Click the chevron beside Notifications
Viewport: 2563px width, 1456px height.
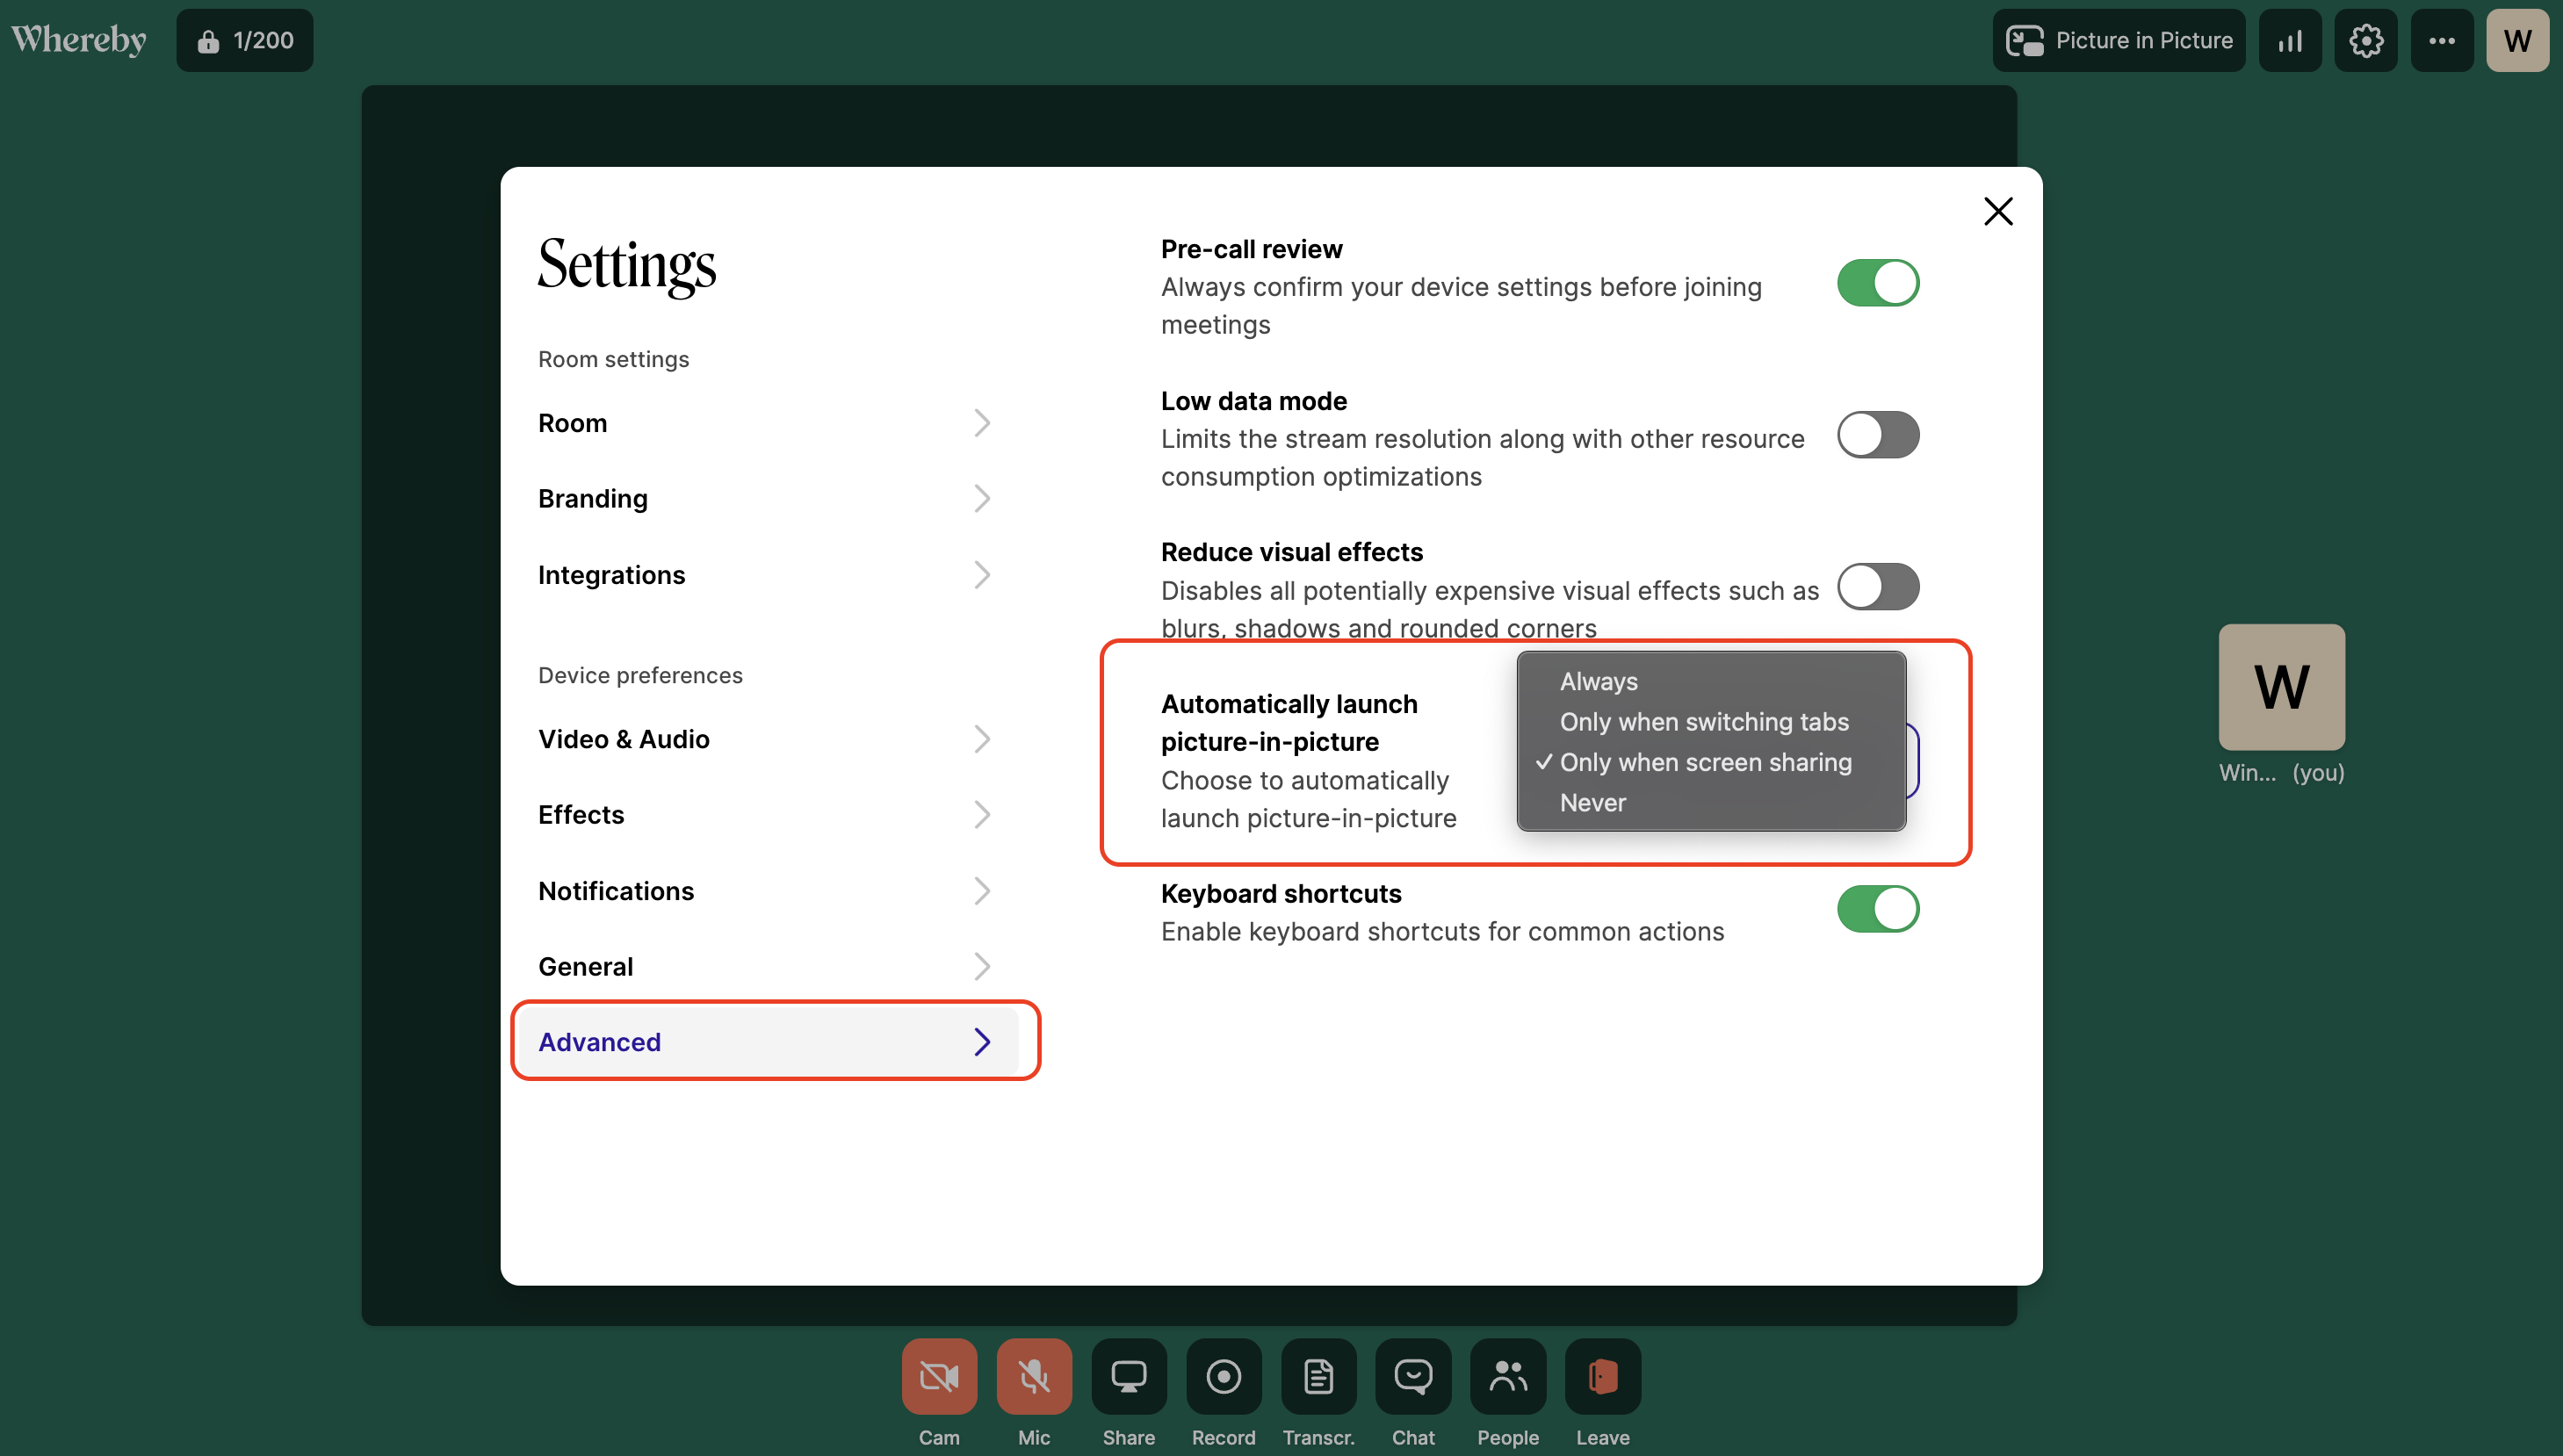pos(982,891)
